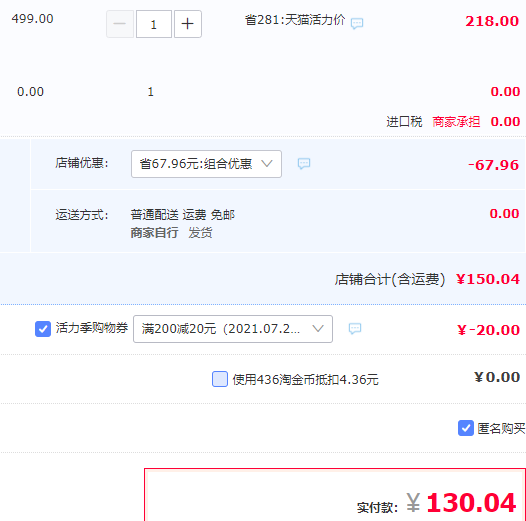Enable 使用436淘金币抵扣4.36元 checkbox
This screenshot has width=526, height=521.
220,379
